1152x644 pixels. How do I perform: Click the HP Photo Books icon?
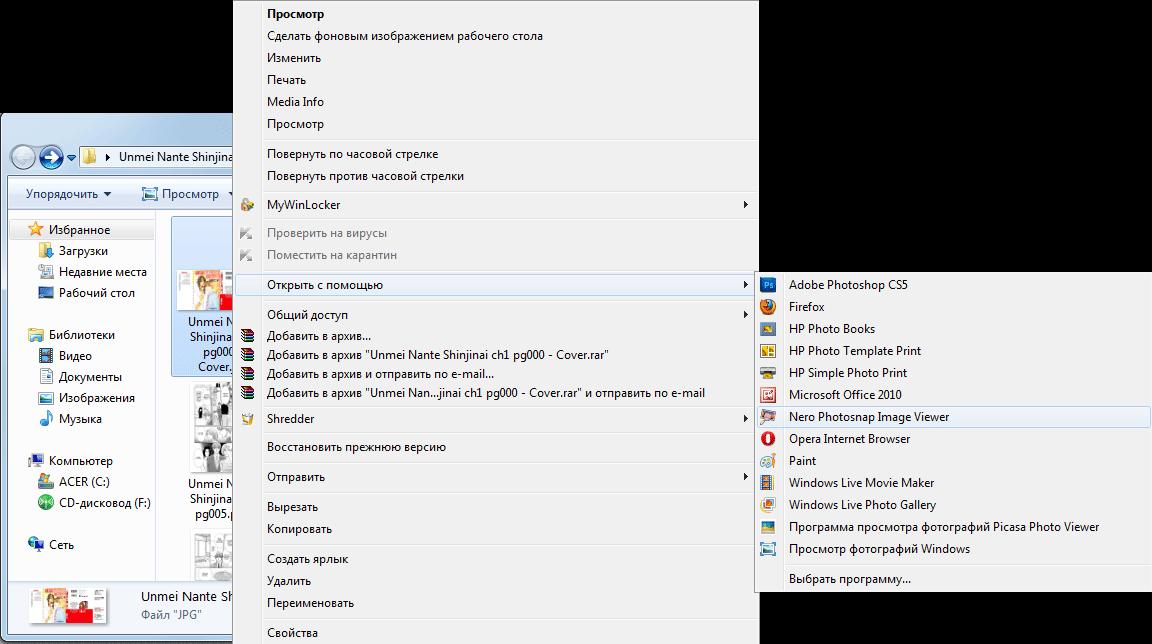pos(768,329)
